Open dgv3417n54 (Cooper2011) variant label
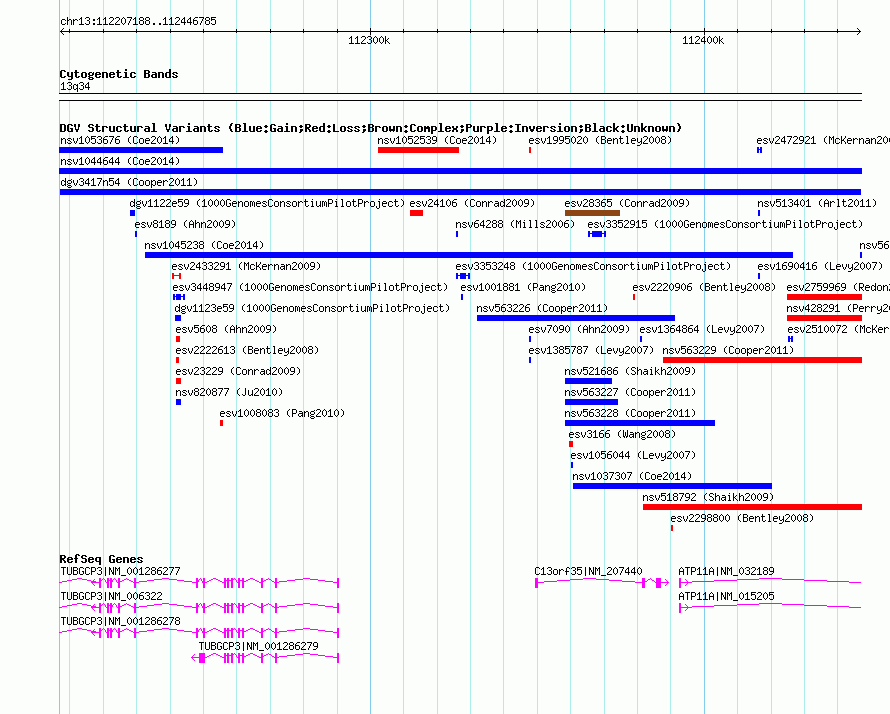Image resolution: width=890 pixels, height=714 pixels. tap(129, 182)
